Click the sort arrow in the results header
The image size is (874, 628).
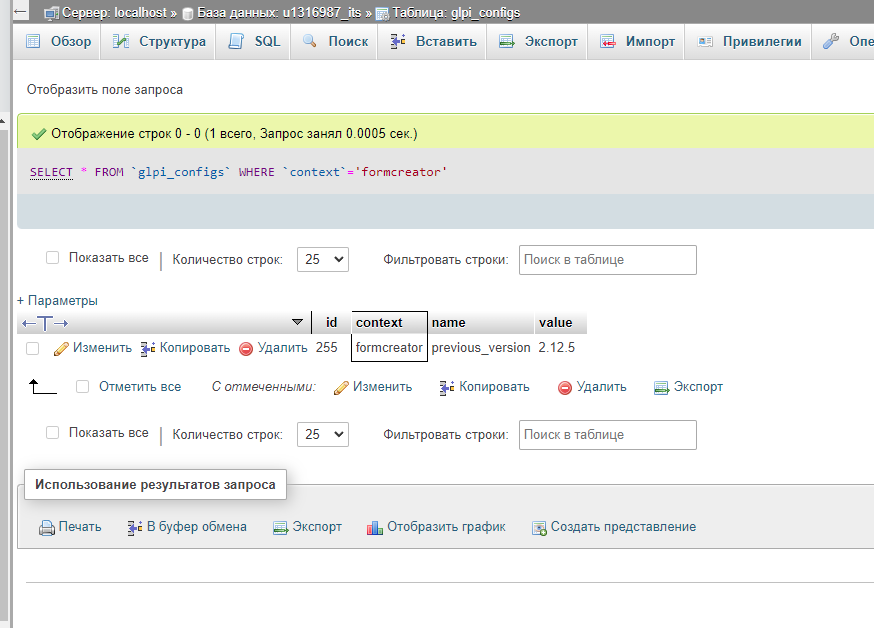(x=298, y=322)
